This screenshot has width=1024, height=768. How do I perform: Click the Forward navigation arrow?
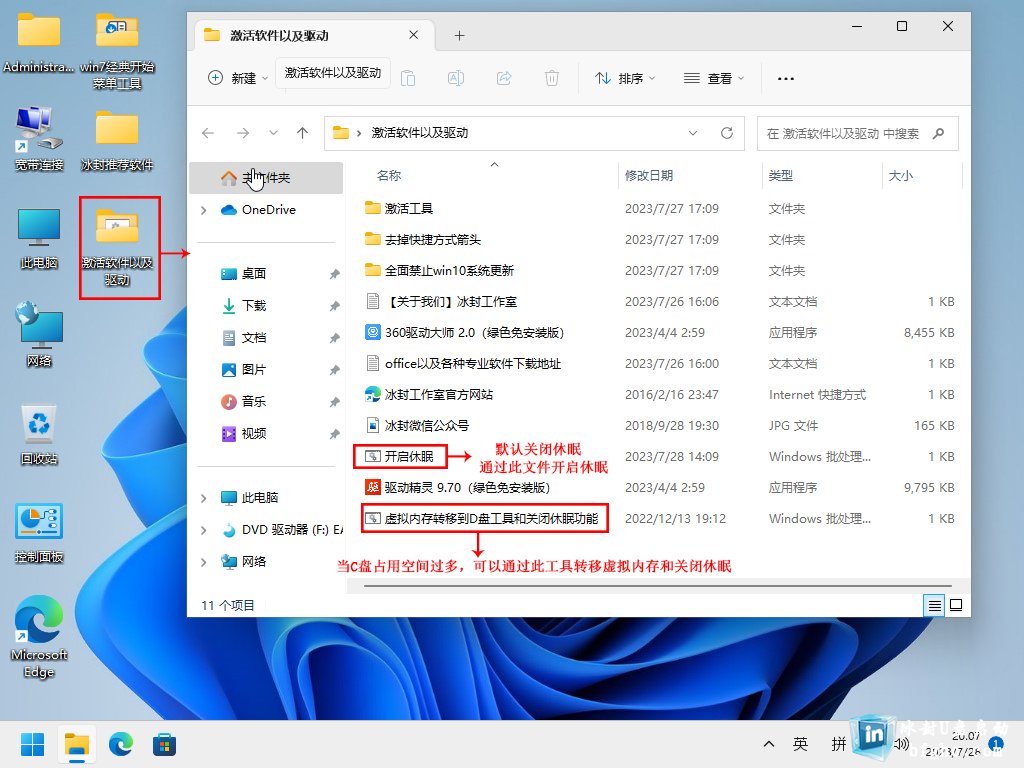pos(243,133)
